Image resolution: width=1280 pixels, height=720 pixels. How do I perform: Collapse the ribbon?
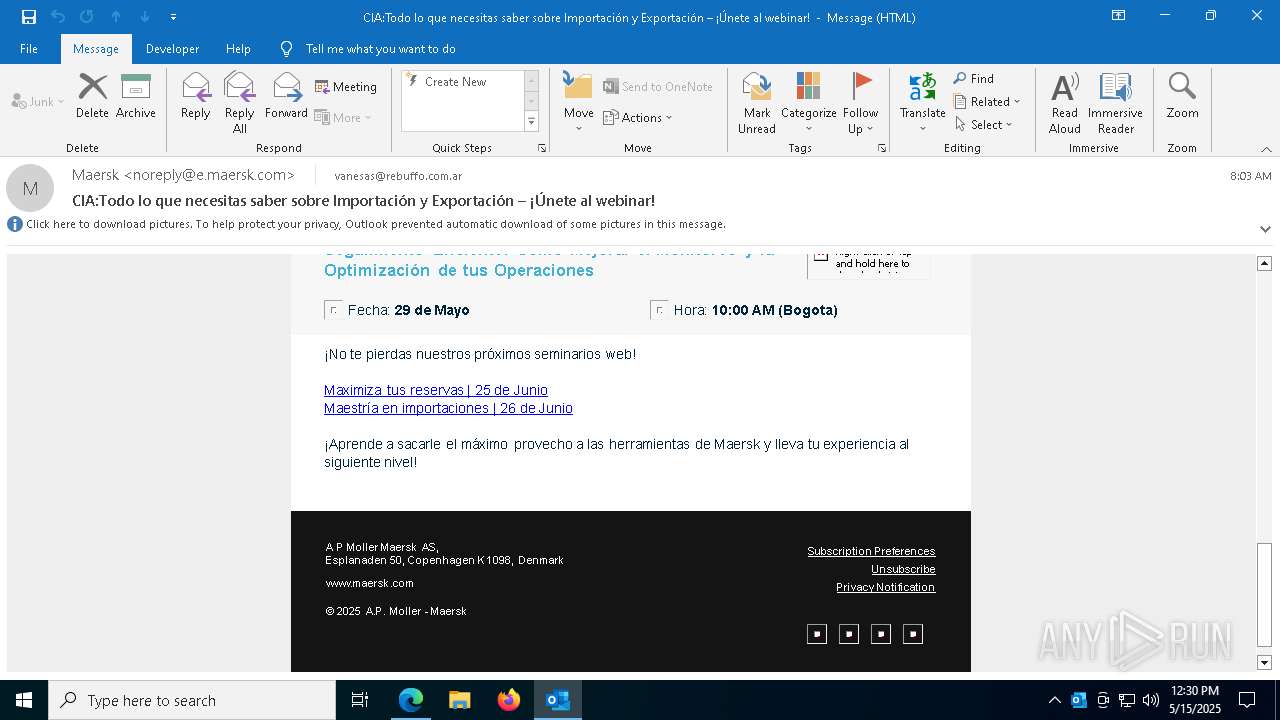click(1266, 149)
